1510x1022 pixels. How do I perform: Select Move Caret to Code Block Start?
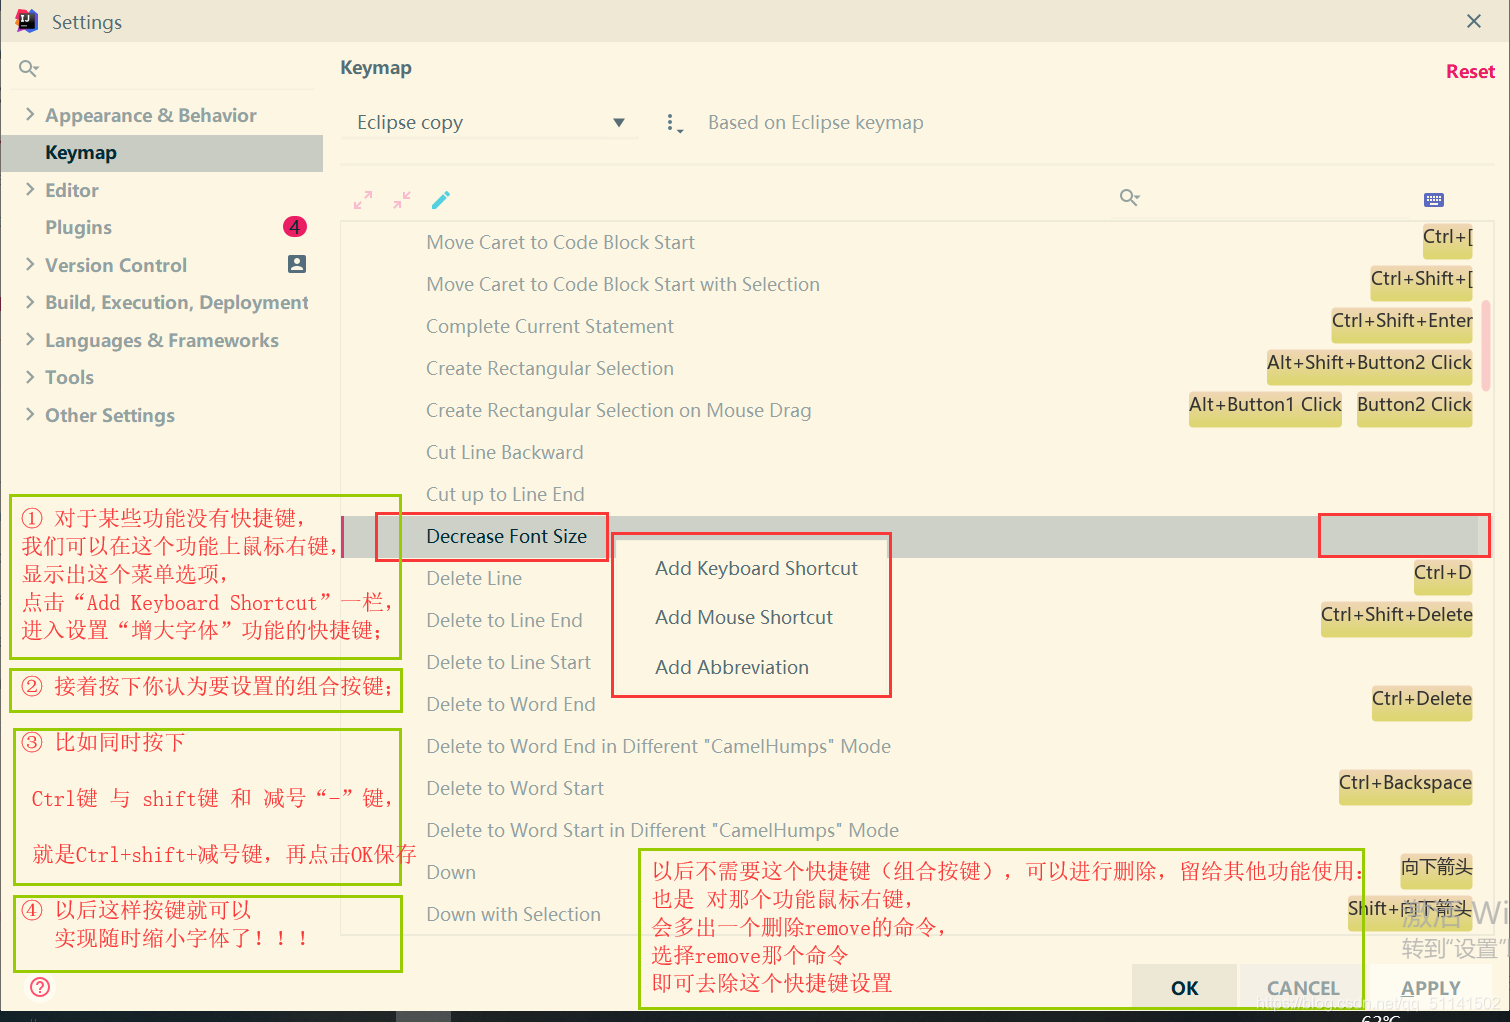pyautogui.click(x=560, y=242)
